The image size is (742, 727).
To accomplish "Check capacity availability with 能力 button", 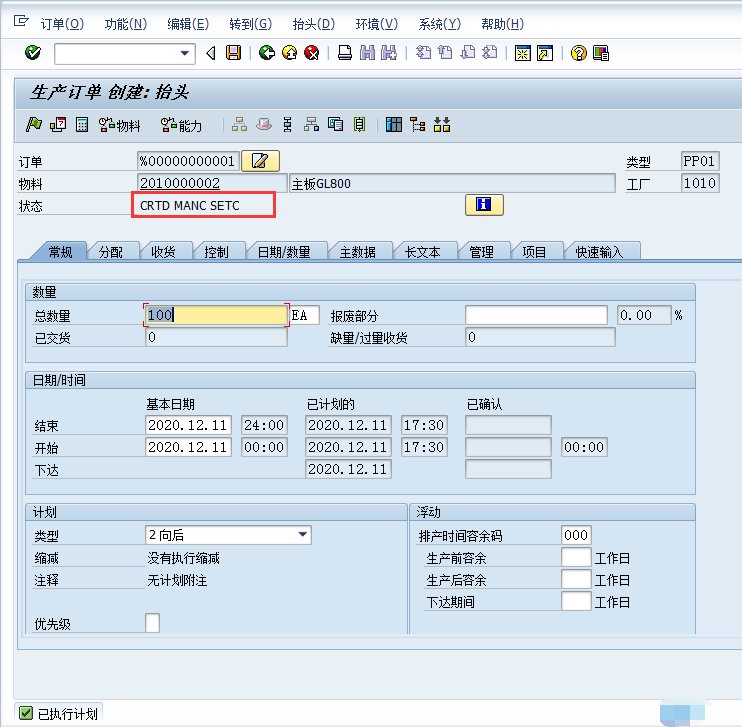I will 182,125.
